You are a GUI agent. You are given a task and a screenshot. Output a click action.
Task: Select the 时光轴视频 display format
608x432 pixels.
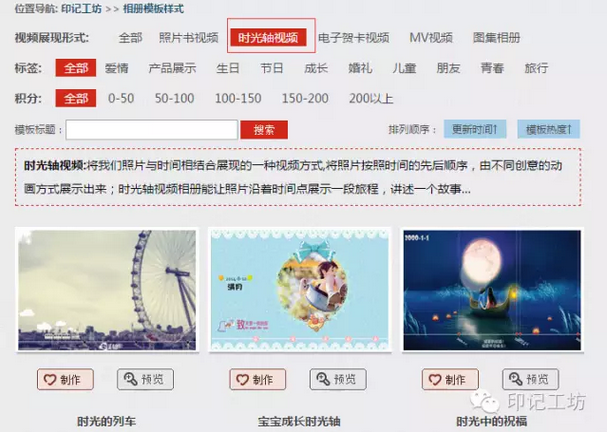click(x=268, y=38)
